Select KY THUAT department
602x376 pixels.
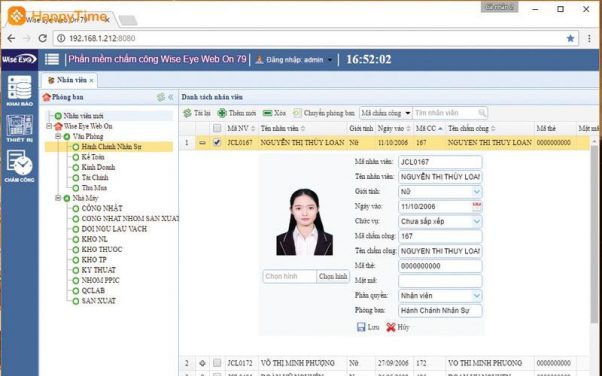pyautogui.click(x=98, y=270)
